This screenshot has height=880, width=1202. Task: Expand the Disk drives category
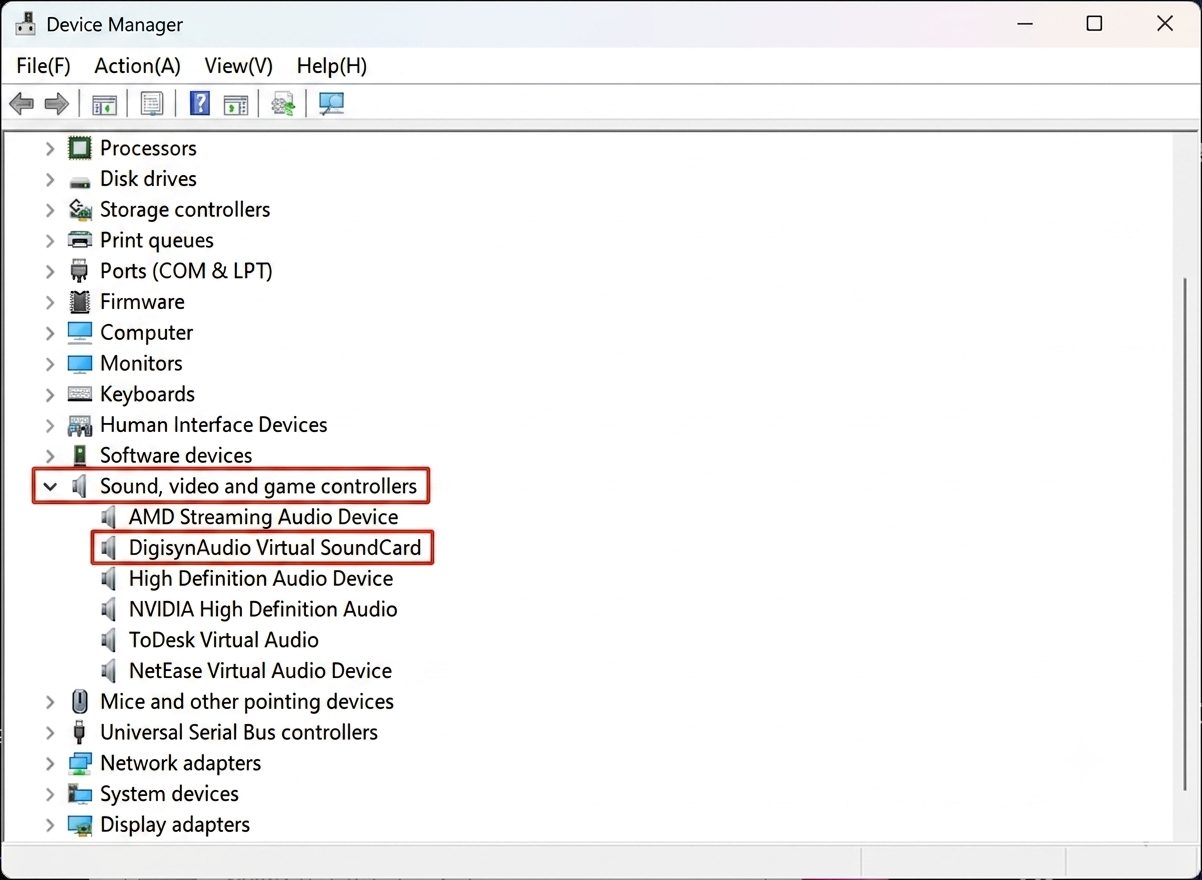[49, 179]
